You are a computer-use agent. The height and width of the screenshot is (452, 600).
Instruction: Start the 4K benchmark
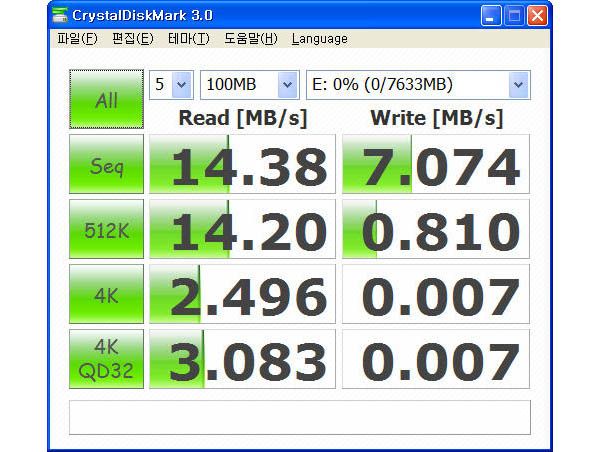coord(106,294)
